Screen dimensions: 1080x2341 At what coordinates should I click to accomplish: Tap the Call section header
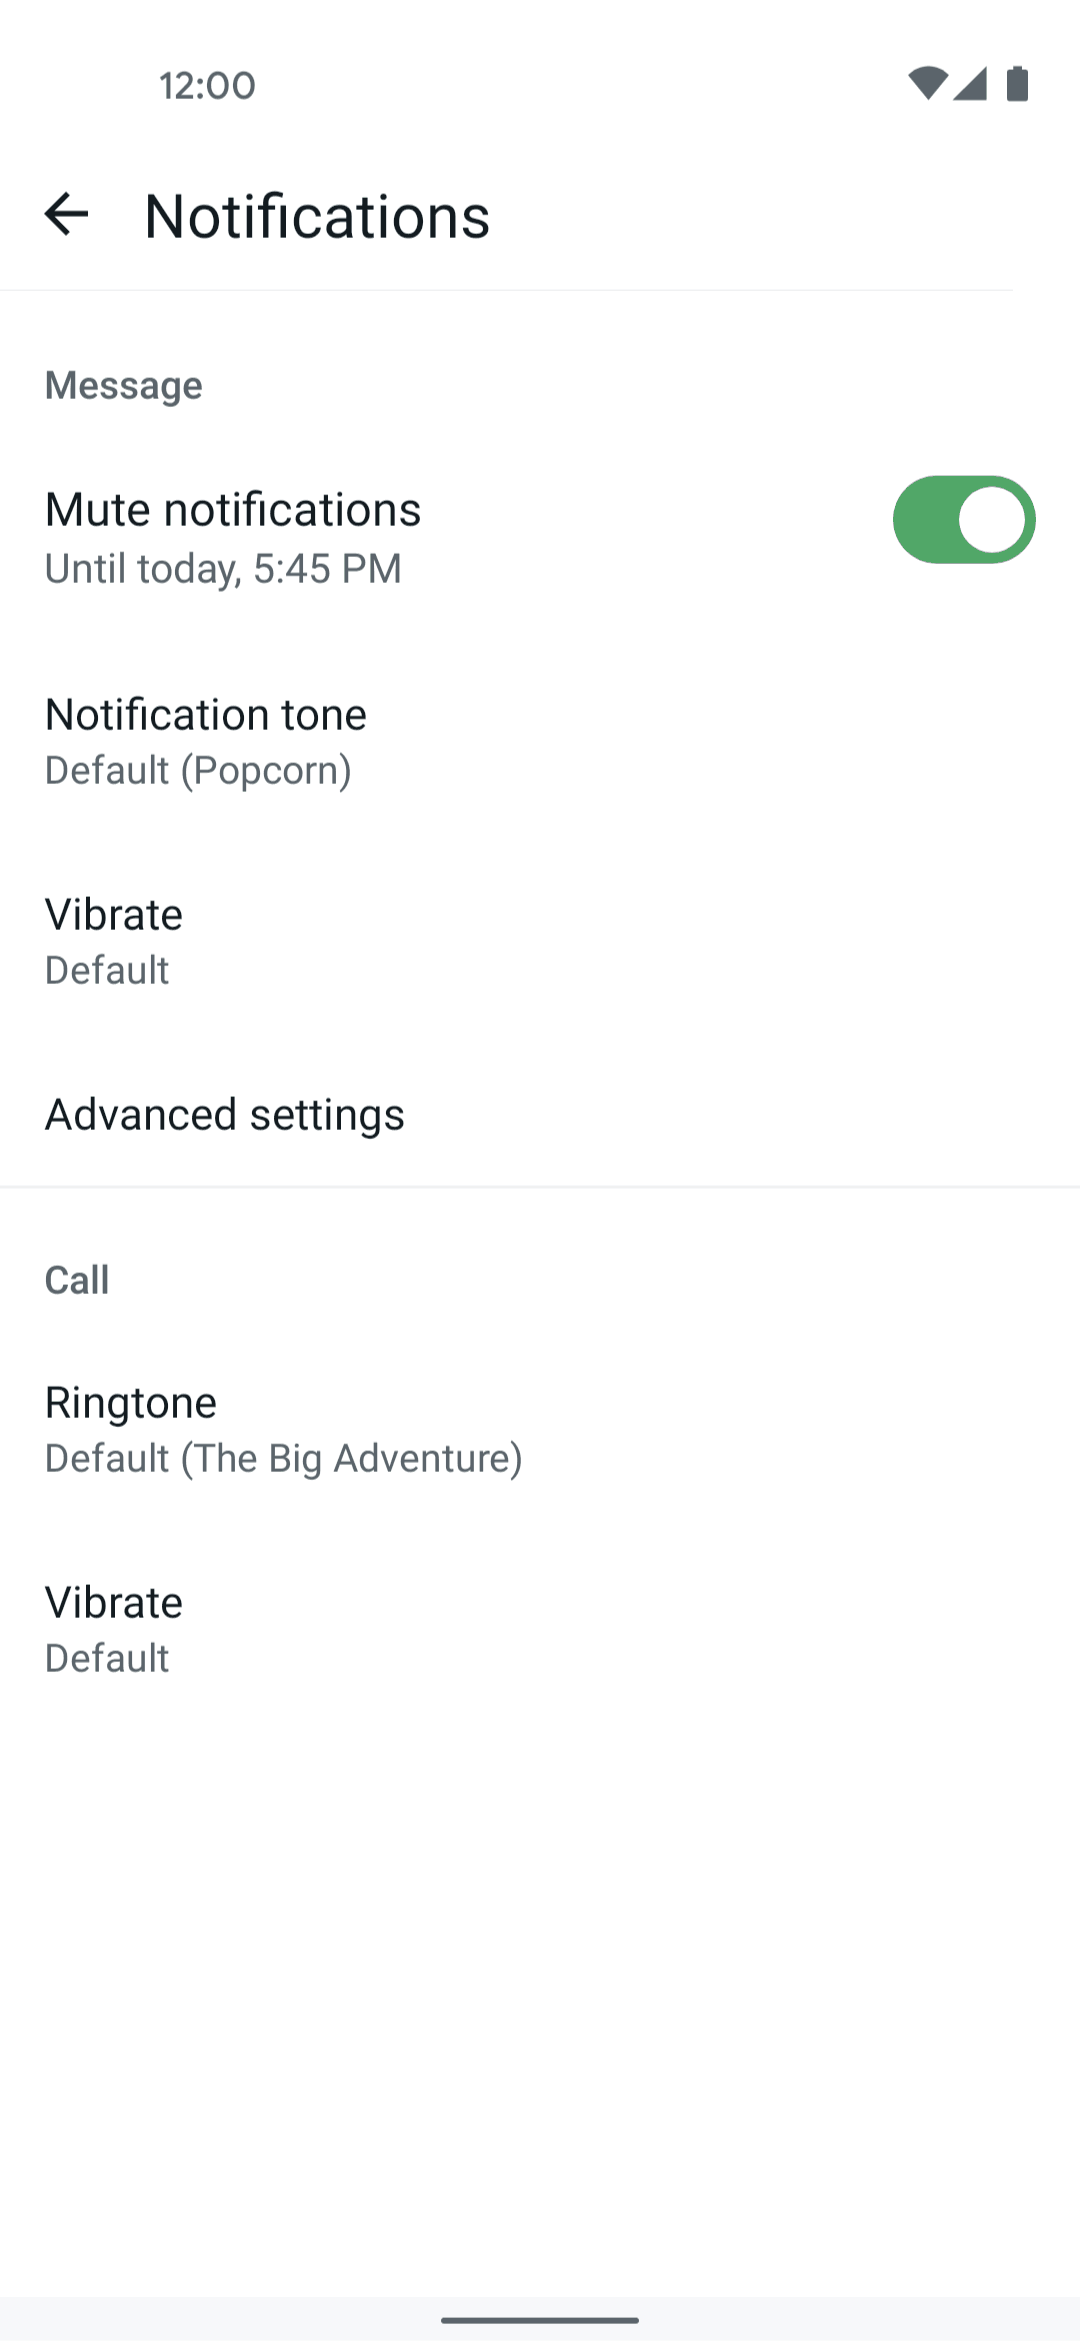(x=77, y=1280)
